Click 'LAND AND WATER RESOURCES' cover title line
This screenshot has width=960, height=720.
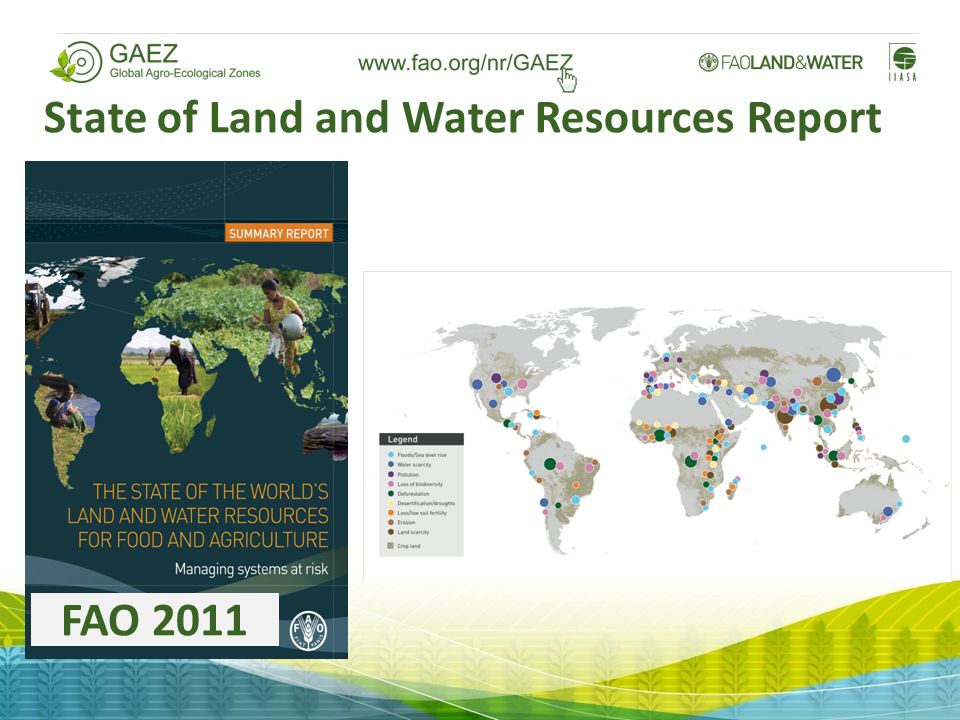[x=198, y=516]
